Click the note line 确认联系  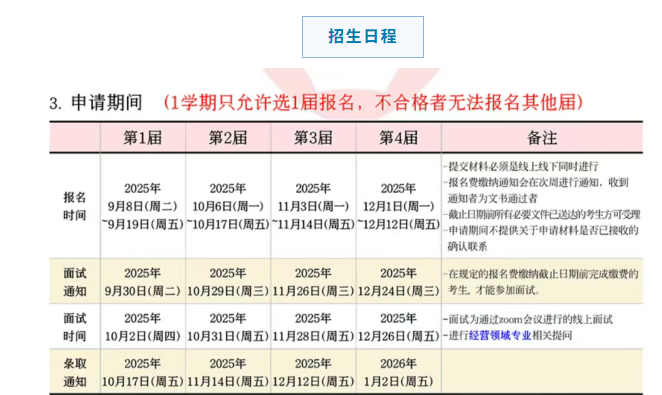(x=467, y=246)
